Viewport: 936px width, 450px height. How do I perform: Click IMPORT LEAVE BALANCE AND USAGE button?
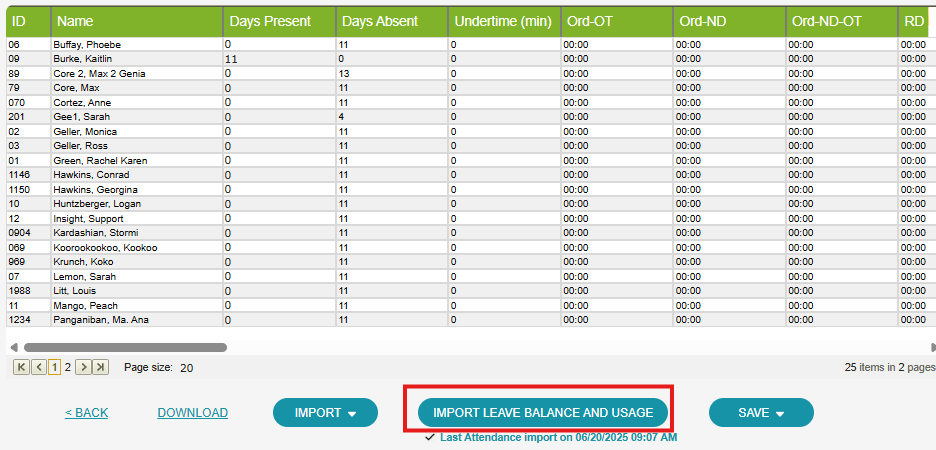(x=543, y=412)
